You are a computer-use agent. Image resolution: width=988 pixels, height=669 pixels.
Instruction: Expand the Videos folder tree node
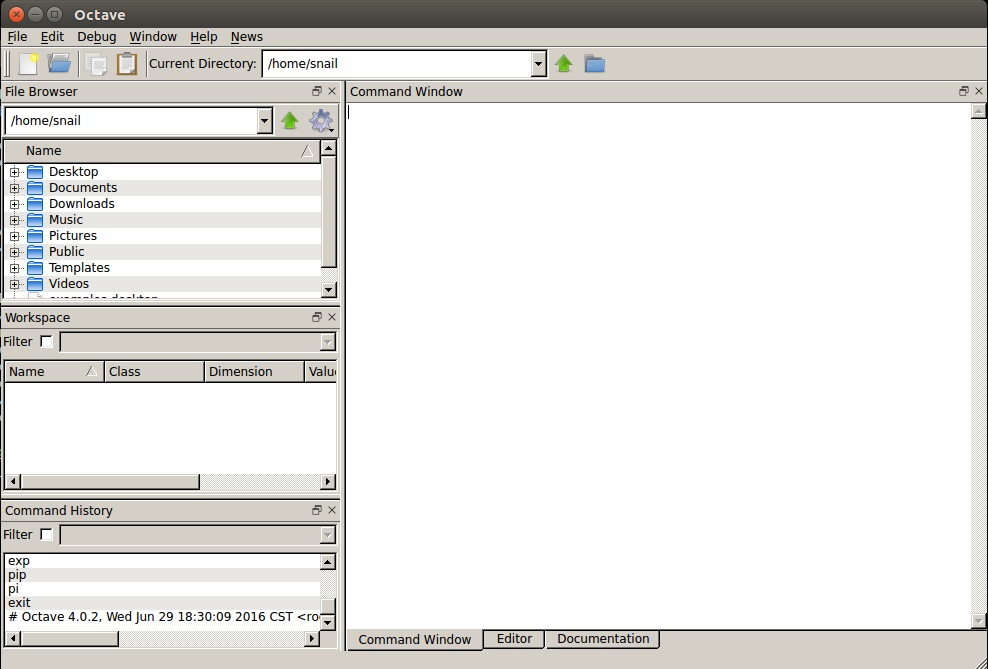click(x=14, y=284)
